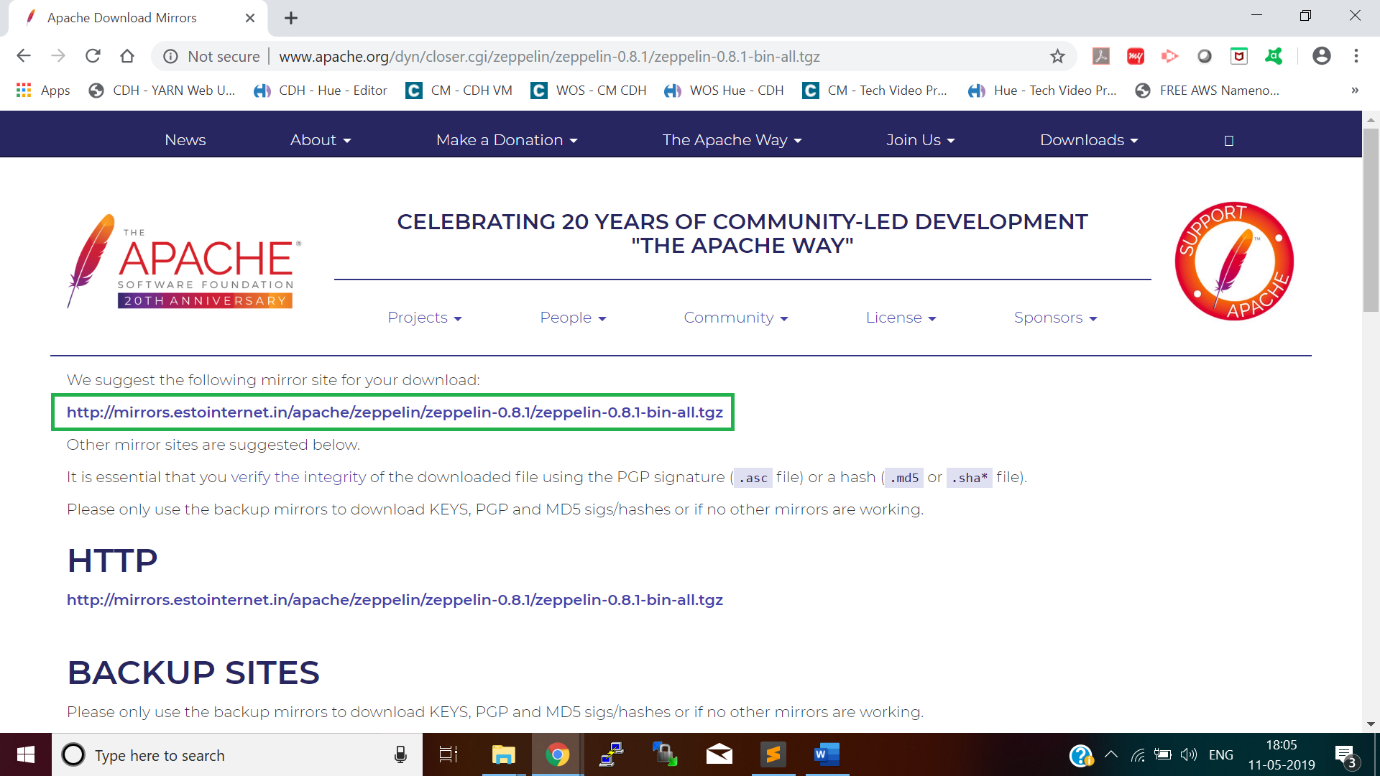Open the verify the integrity link
This screenshot has width=1380, height=776.
(x=298, y=477)
